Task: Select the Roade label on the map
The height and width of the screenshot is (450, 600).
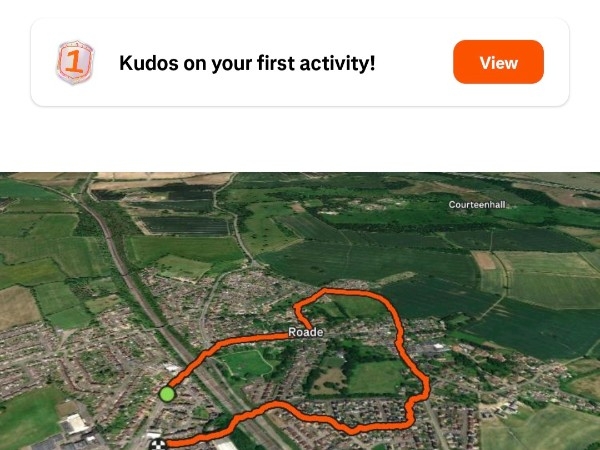Action: coord(305,332)
